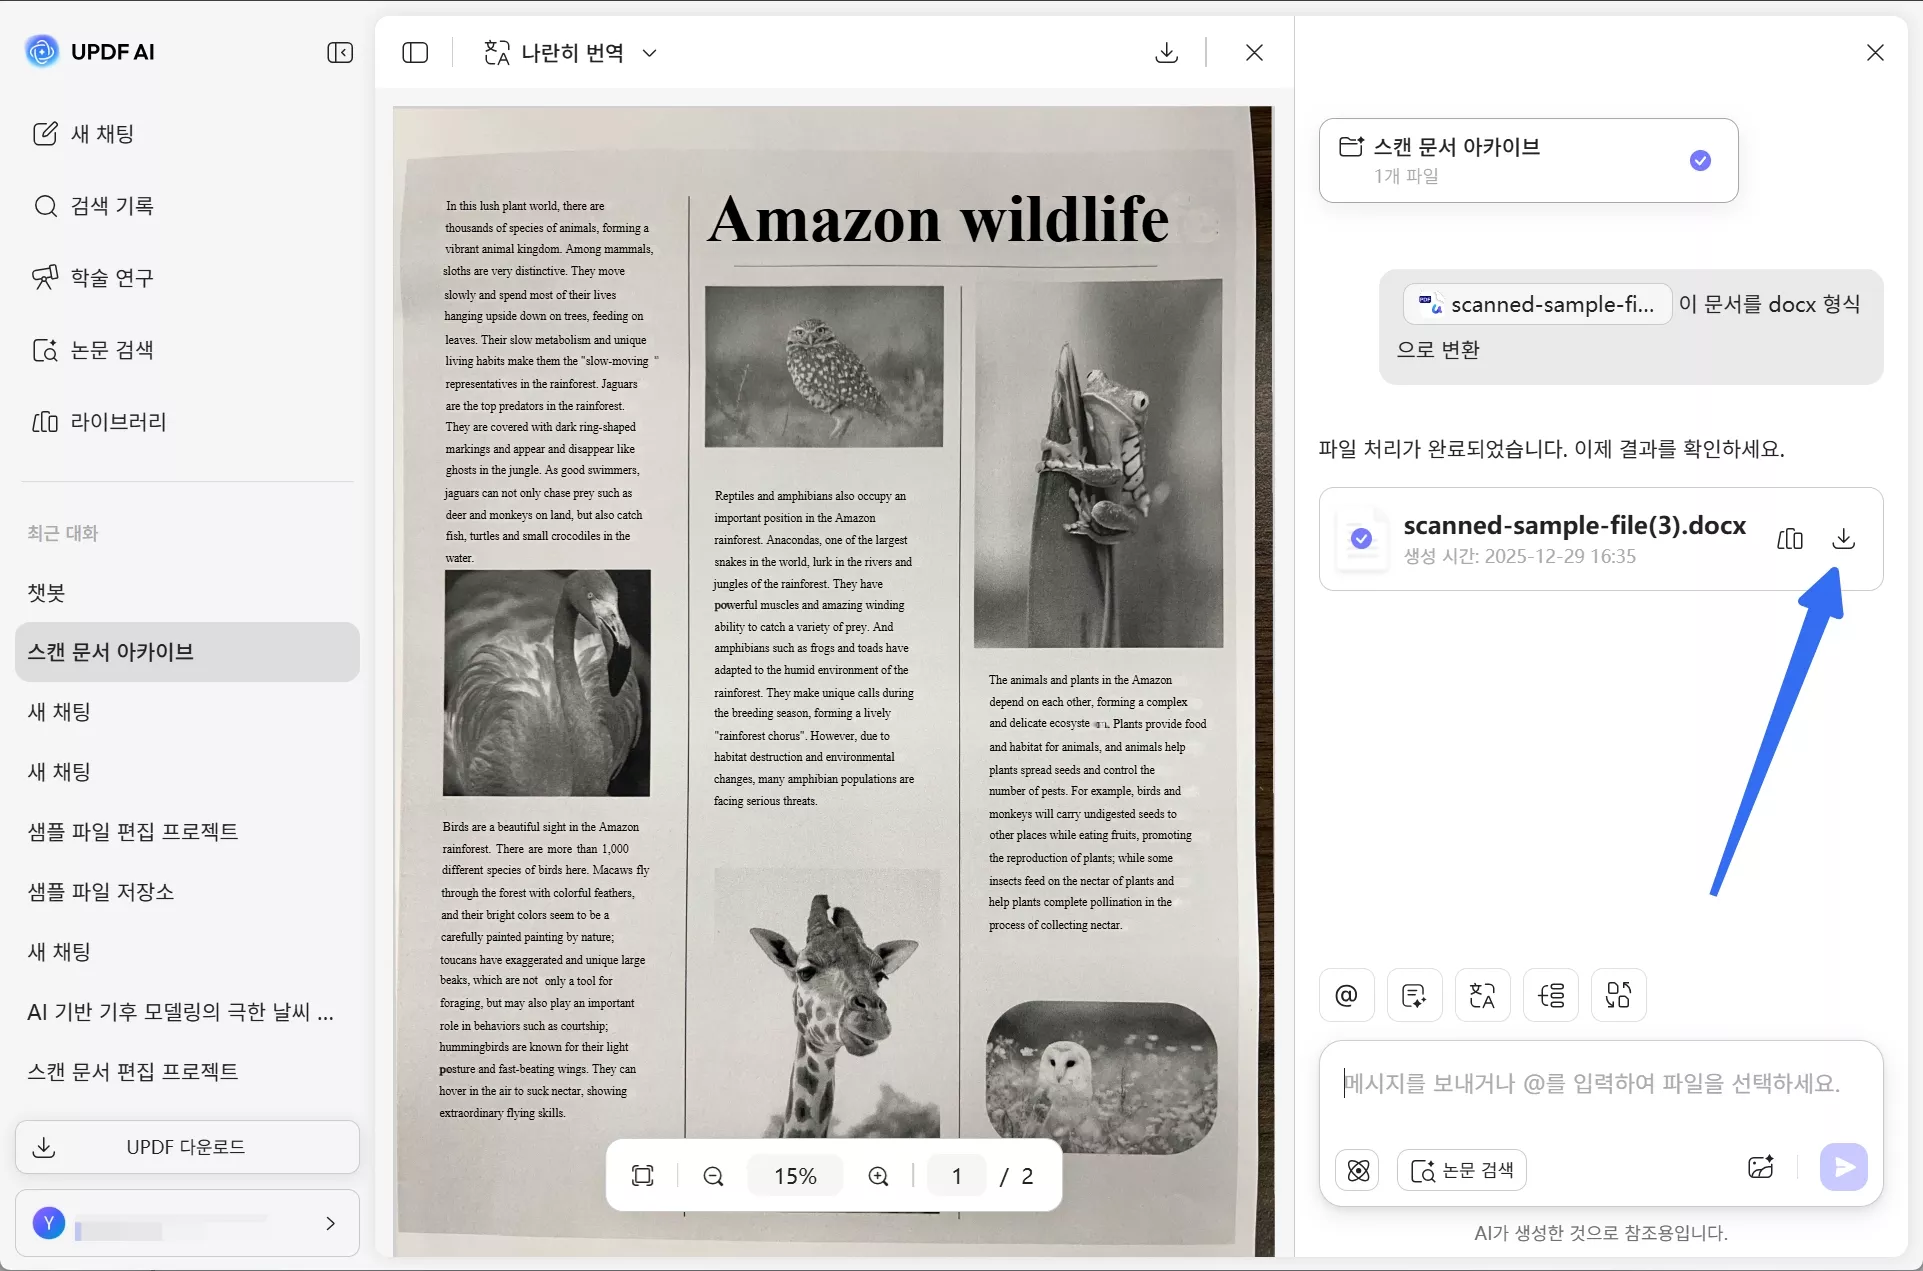Toggle the PDF panel view icon
The width and height of the screenshot is (1923, 1271).
[414, 52]
